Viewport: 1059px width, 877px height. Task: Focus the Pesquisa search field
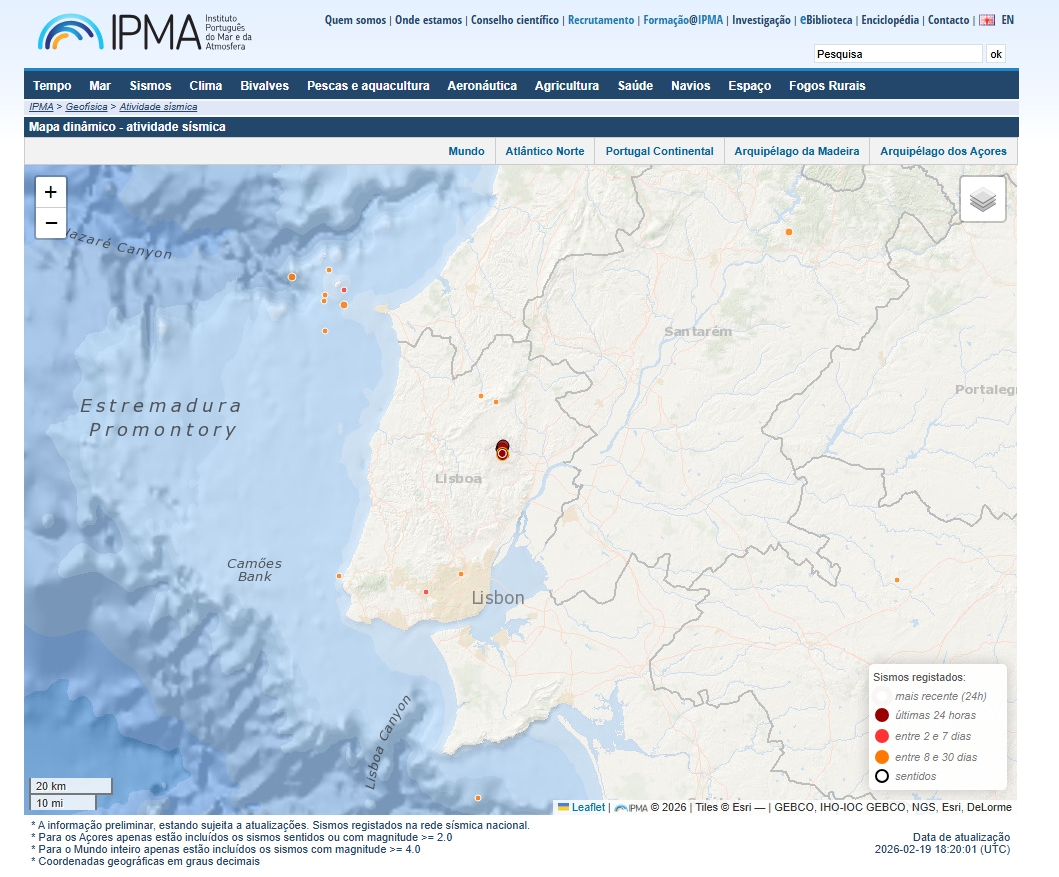pyautogui.click(x=897, y=54)
